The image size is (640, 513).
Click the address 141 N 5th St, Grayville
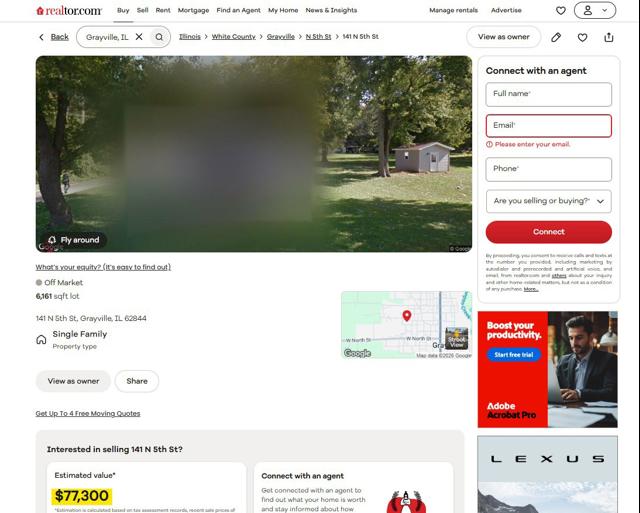click(91, 318)
